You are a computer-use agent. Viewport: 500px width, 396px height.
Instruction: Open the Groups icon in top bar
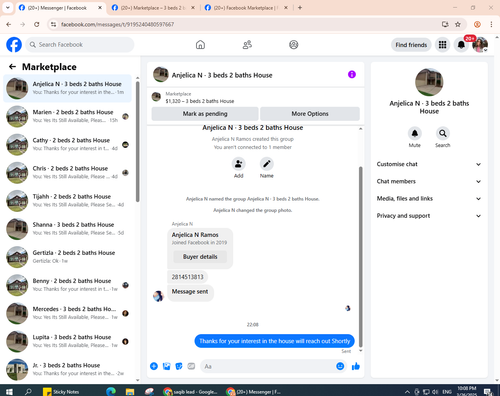pos(294,45)
